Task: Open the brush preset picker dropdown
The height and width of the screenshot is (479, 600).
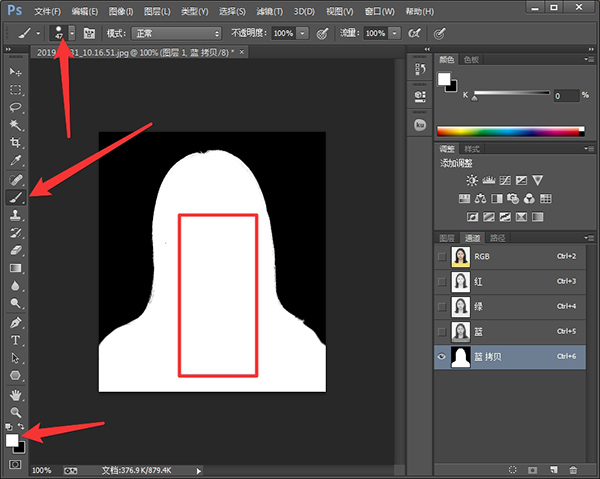Action: tap(71, 33)
